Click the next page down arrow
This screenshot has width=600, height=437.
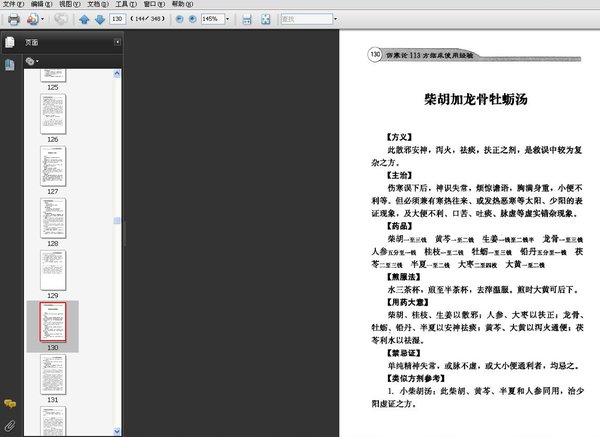(x=100, y=19)
